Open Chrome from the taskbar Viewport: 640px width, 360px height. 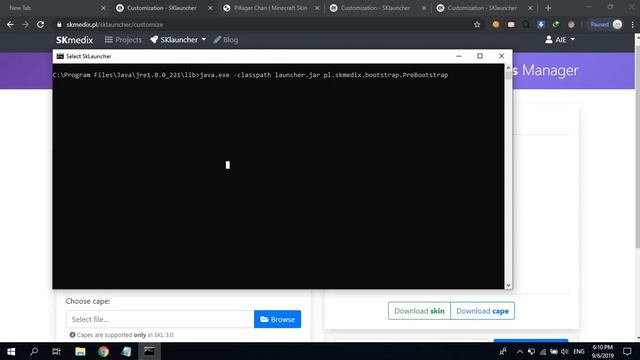(103, 351)
